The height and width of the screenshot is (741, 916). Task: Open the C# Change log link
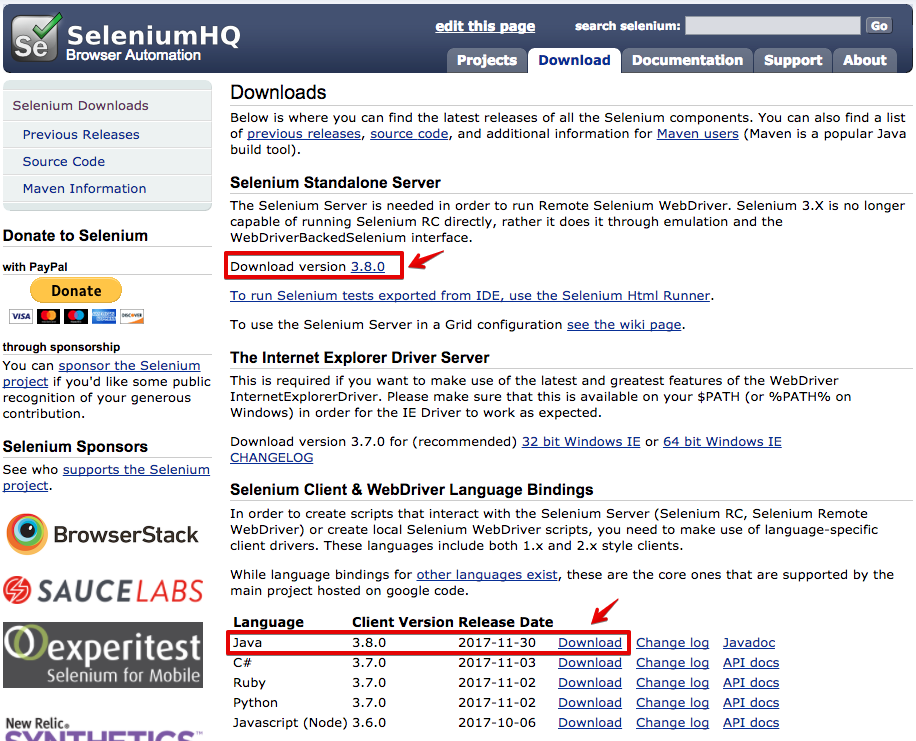tap(672, 663)
